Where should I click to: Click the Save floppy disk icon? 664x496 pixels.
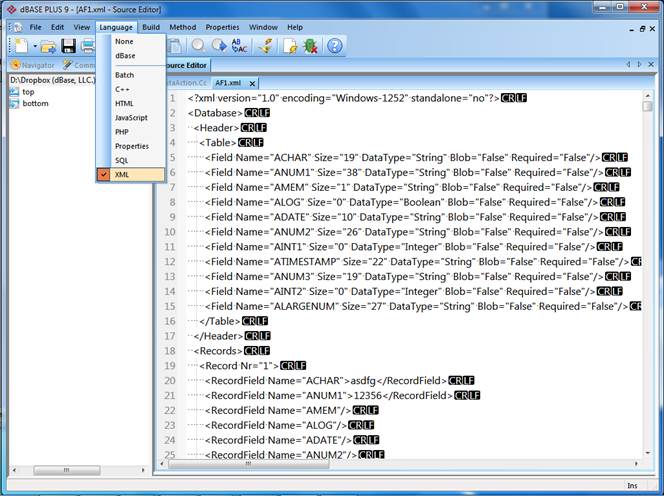[x=68, y=46]
